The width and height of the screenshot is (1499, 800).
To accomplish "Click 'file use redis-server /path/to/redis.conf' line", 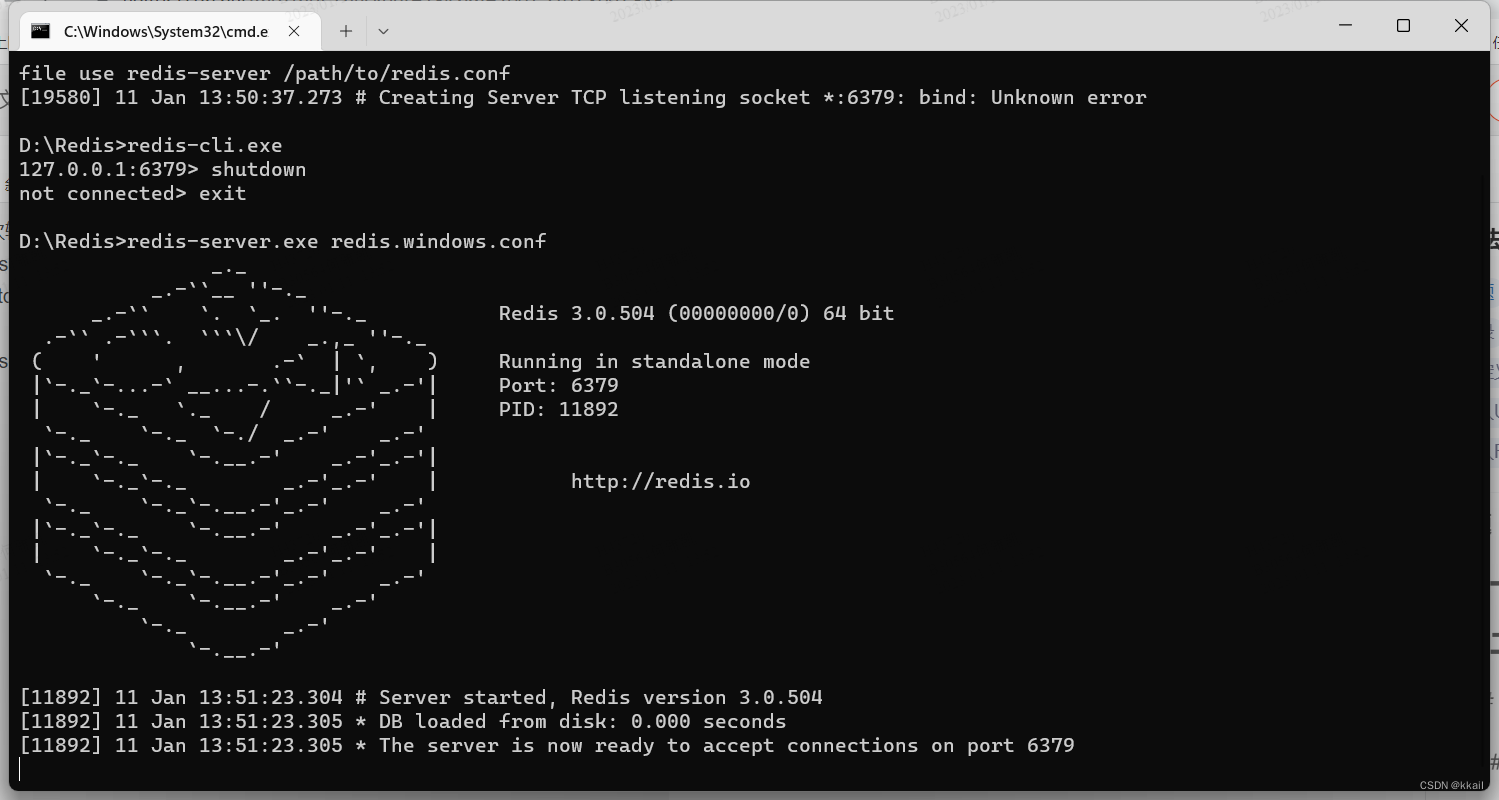I will [x=265, y=74].
